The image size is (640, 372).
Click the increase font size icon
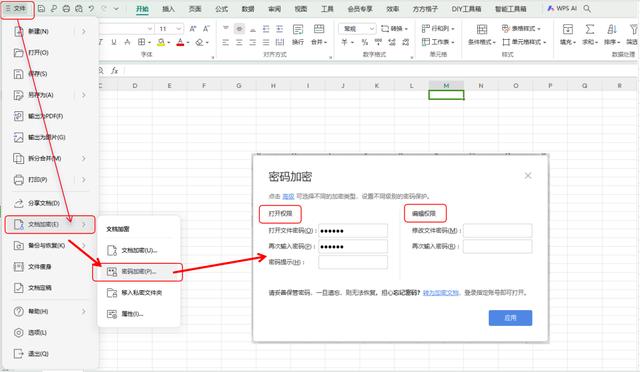click(x=193, y=29)
